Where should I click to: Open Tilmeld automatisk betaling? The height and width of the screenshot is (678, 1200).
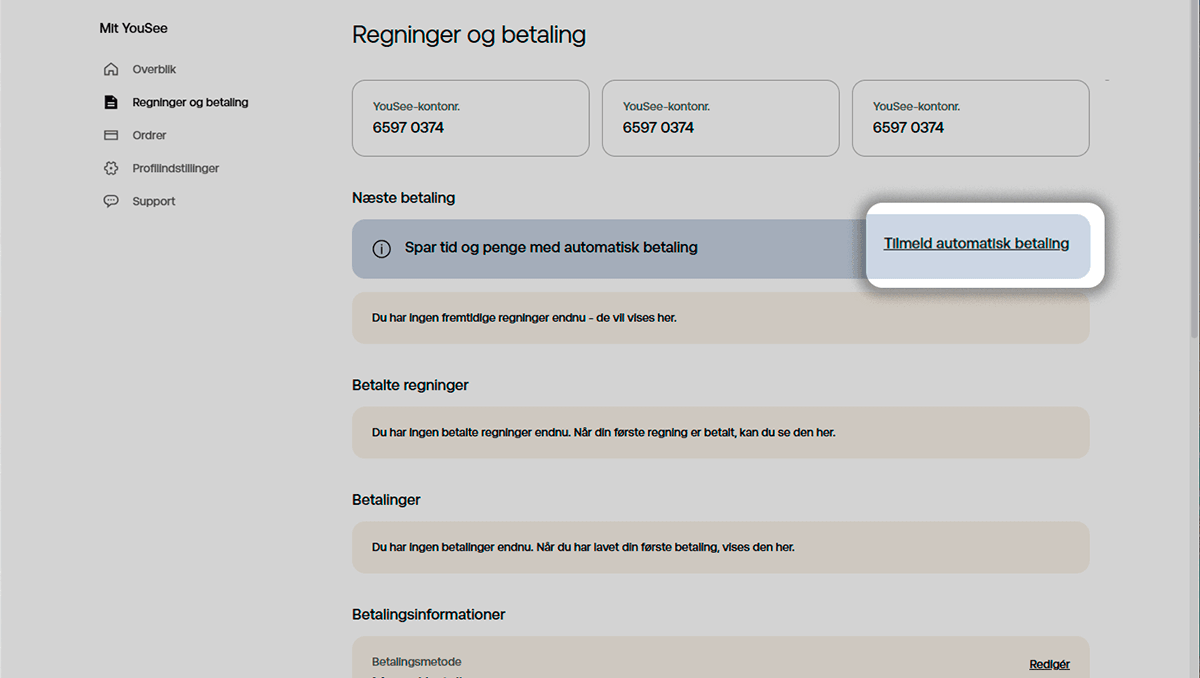click(x=977, y=243)
